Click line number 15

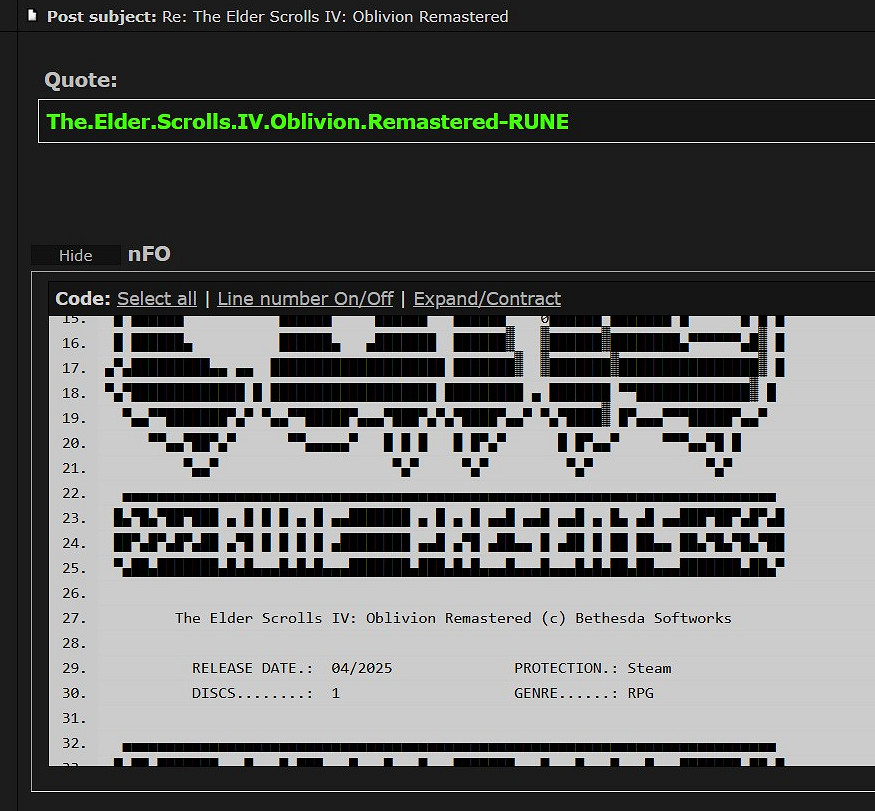coord(73,319)
